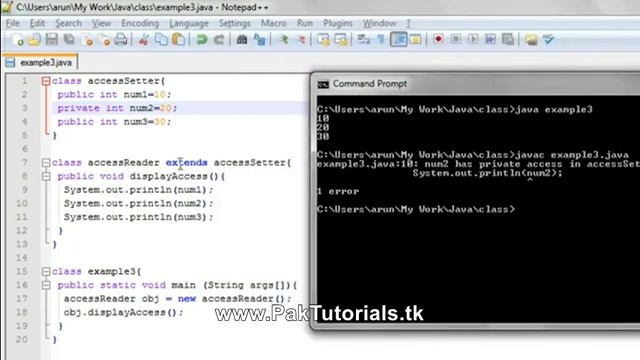Click the spell-check checkmark icon

tap(549, 39)
